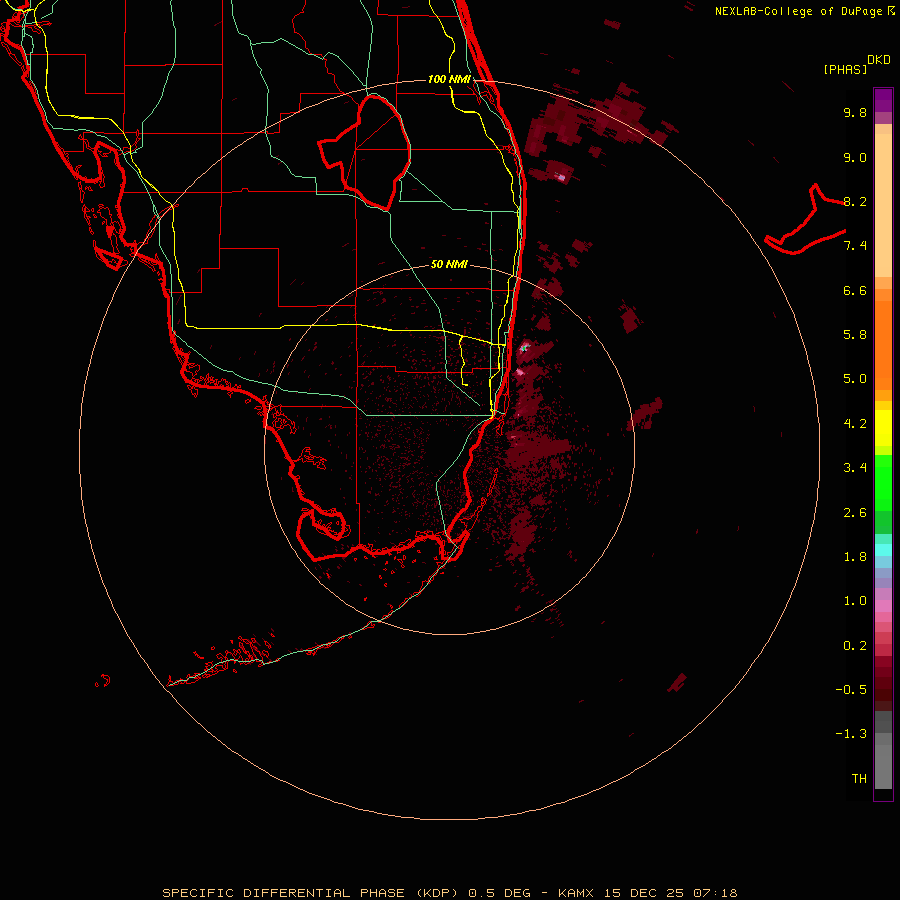The height and width of the screenshot is (900, 900).
Task: Click the "15 DEC 25 07:18" timestamp
Action: pos(670,893)
